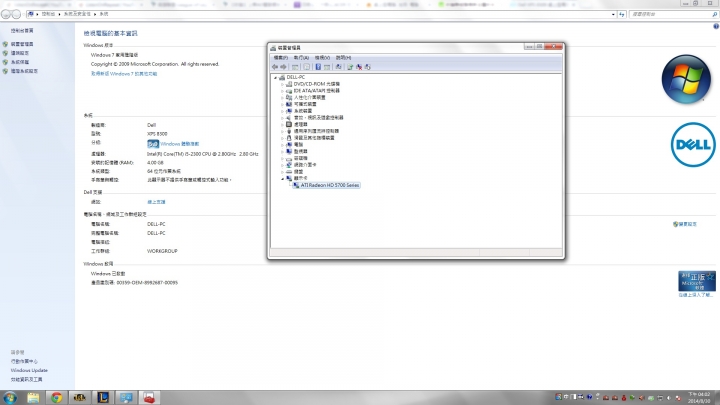Click the 控制台首頁 link in the sidebar
Viewport: 720px width, 405px height.
tap(22, 31)
